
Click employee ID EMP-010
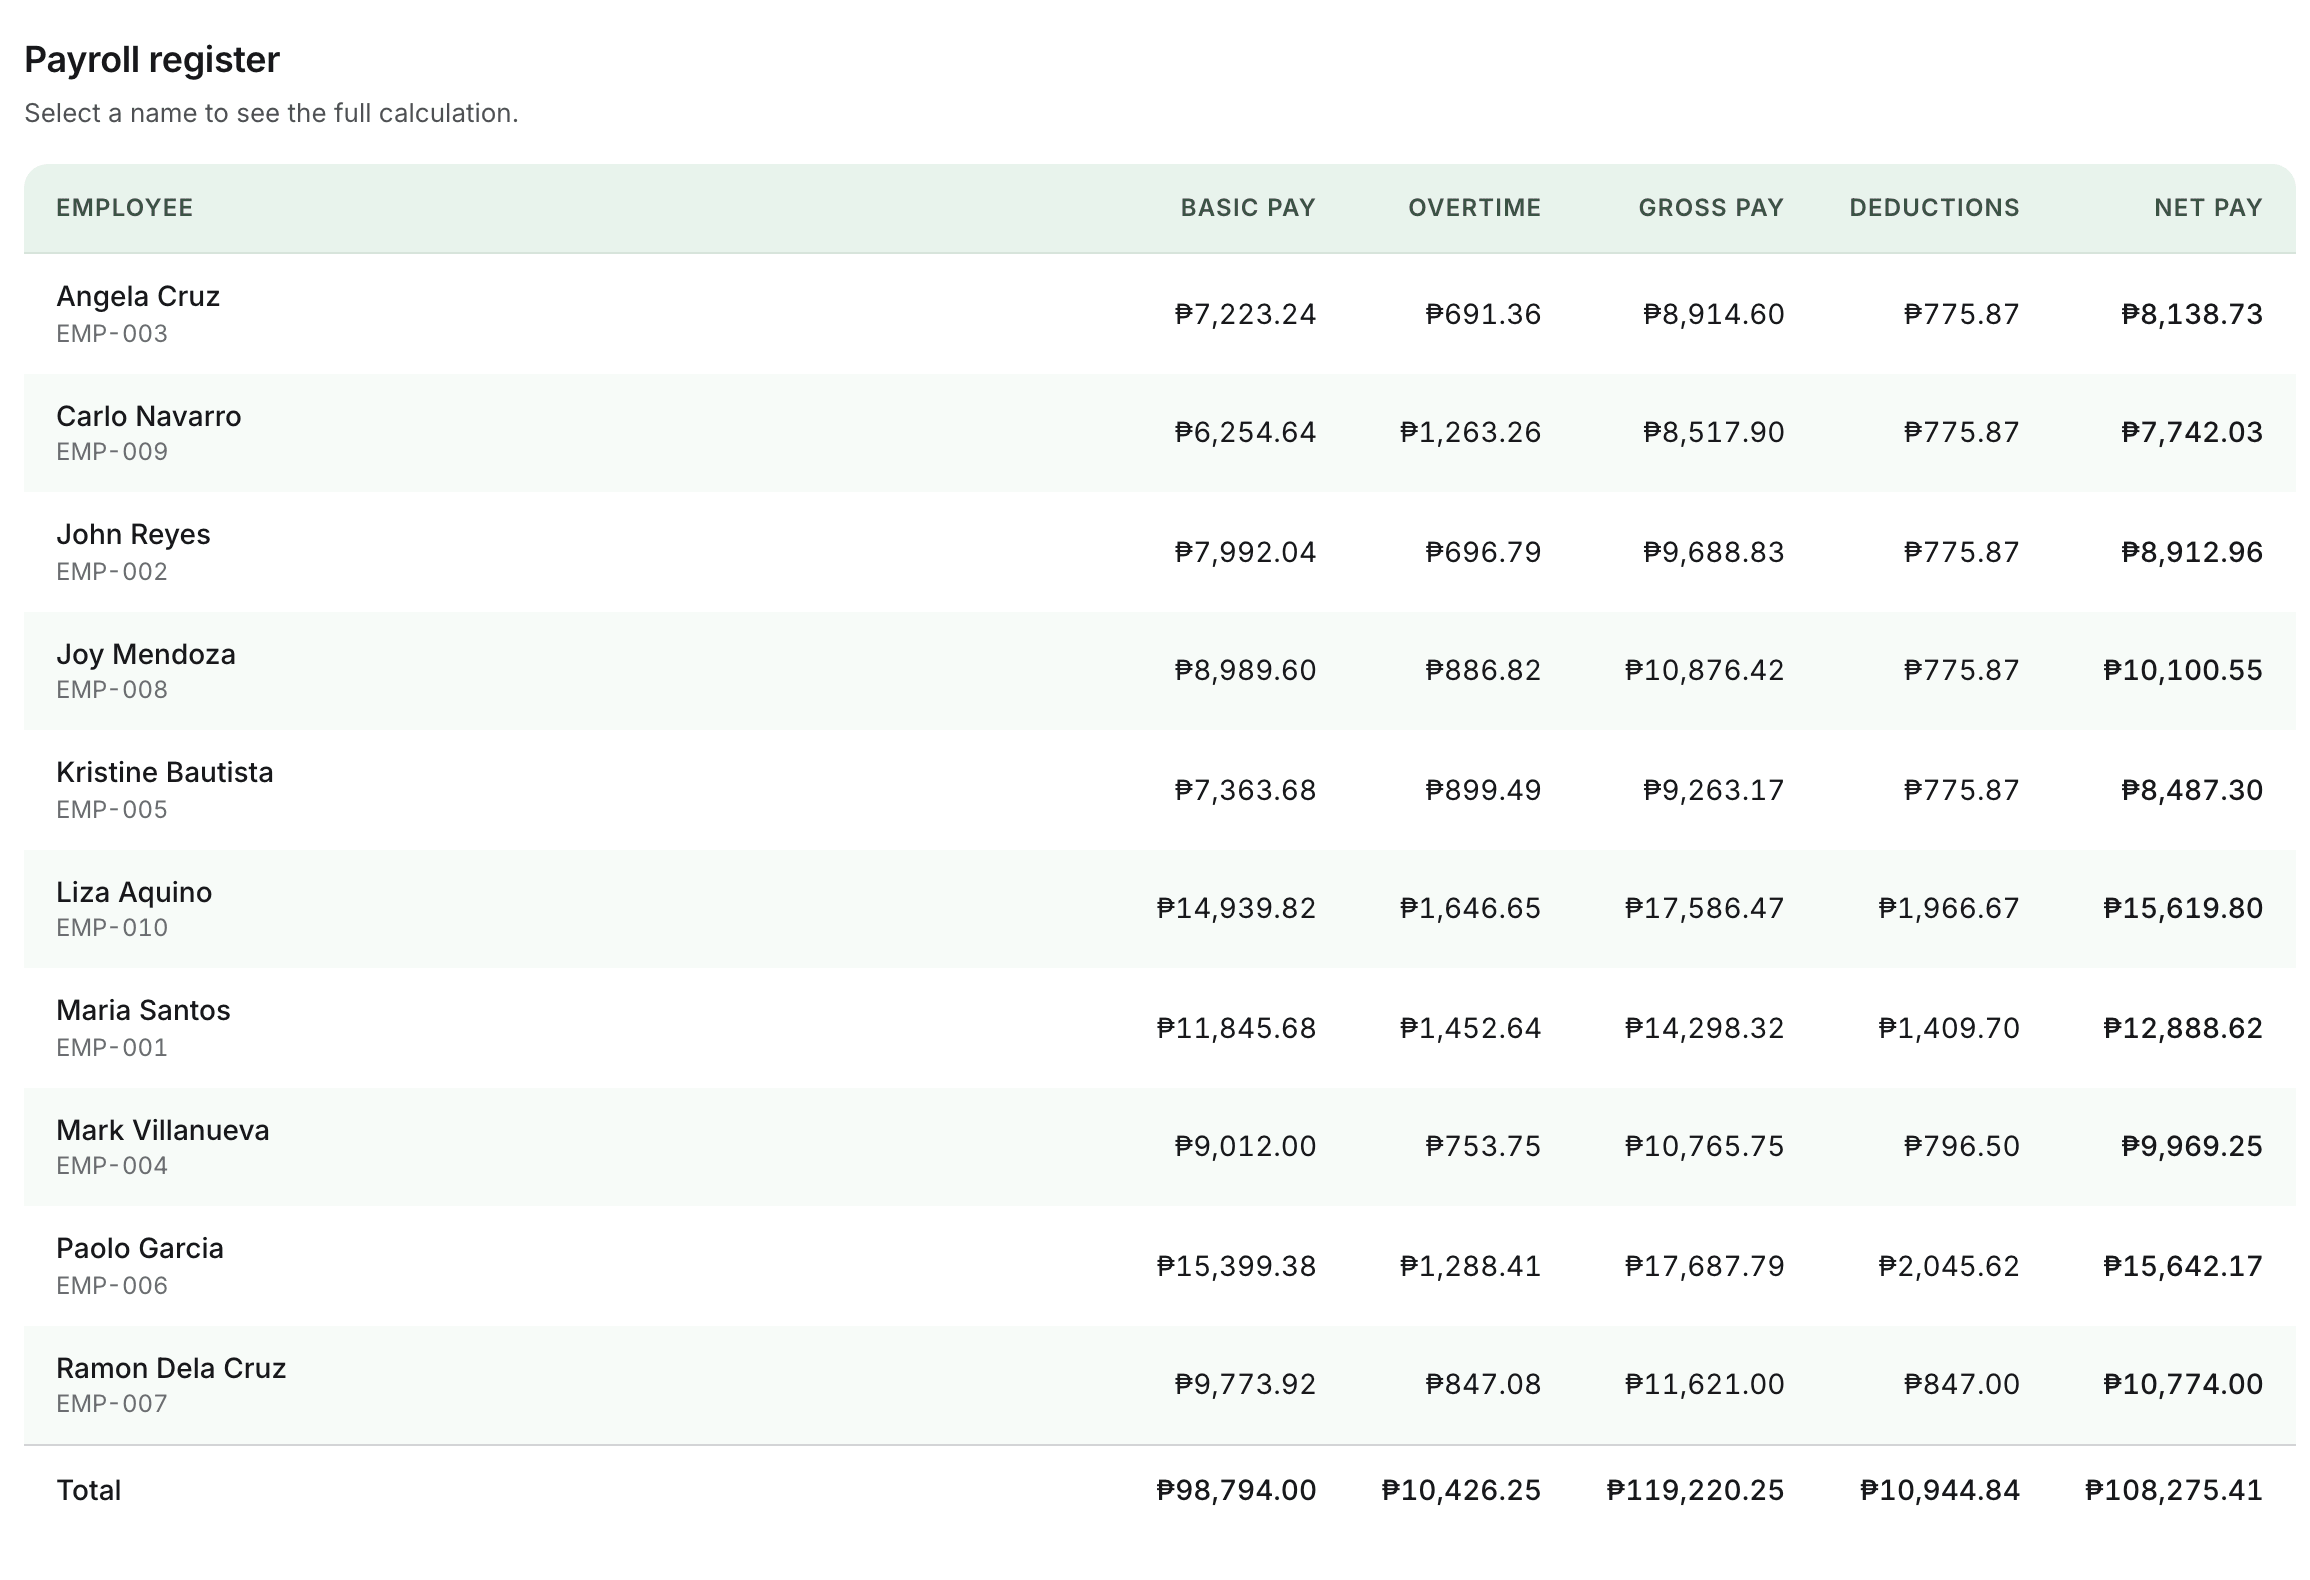(112, 928)
